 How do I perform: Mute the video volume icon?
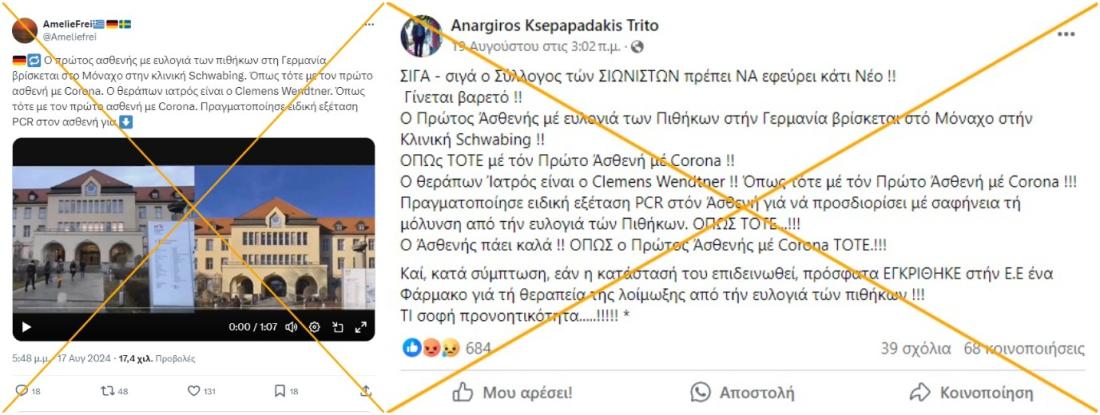290,327
